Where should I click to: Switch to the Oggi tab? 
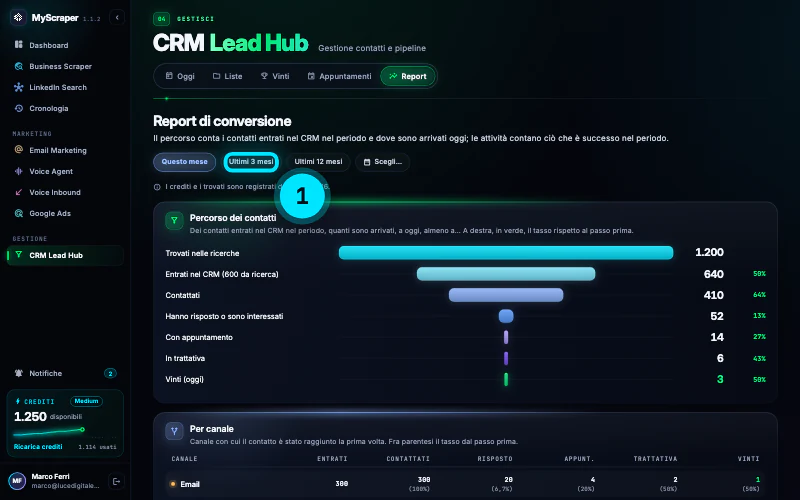[x=180, y=76]
